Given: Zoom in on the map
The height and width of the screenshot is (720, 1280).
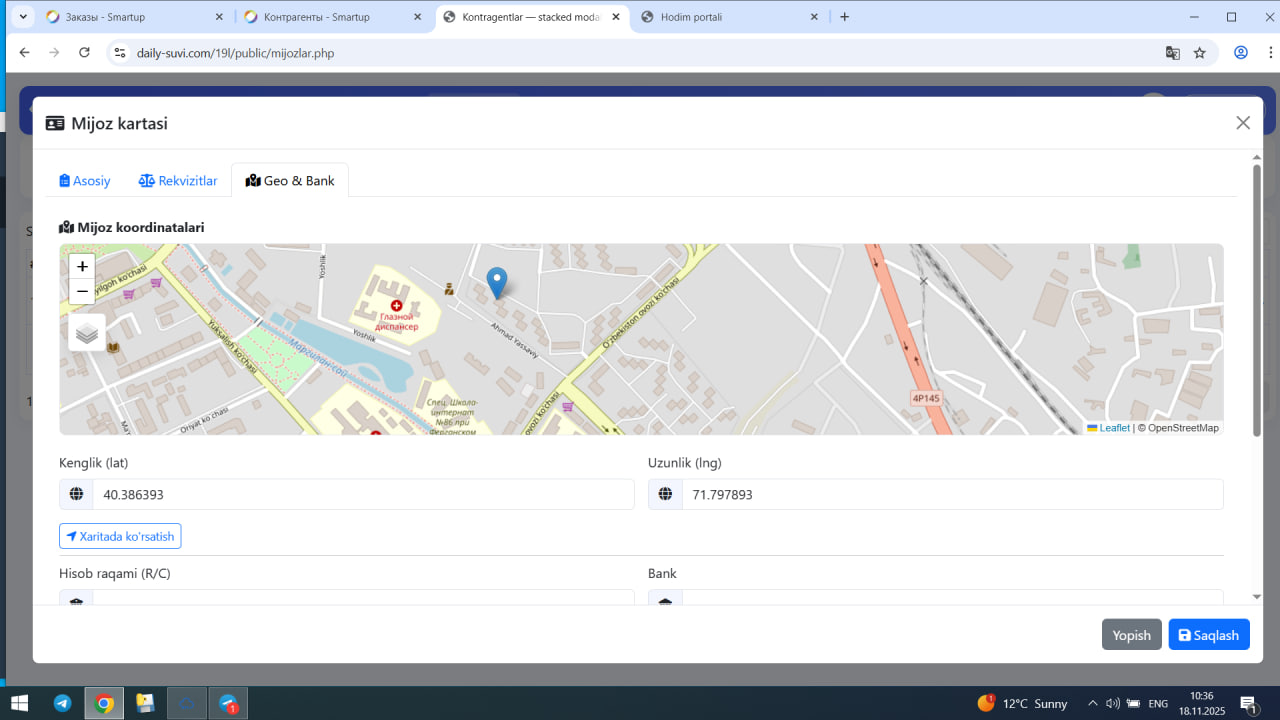Looking at the screenshot, I should (x=82, y=267).
